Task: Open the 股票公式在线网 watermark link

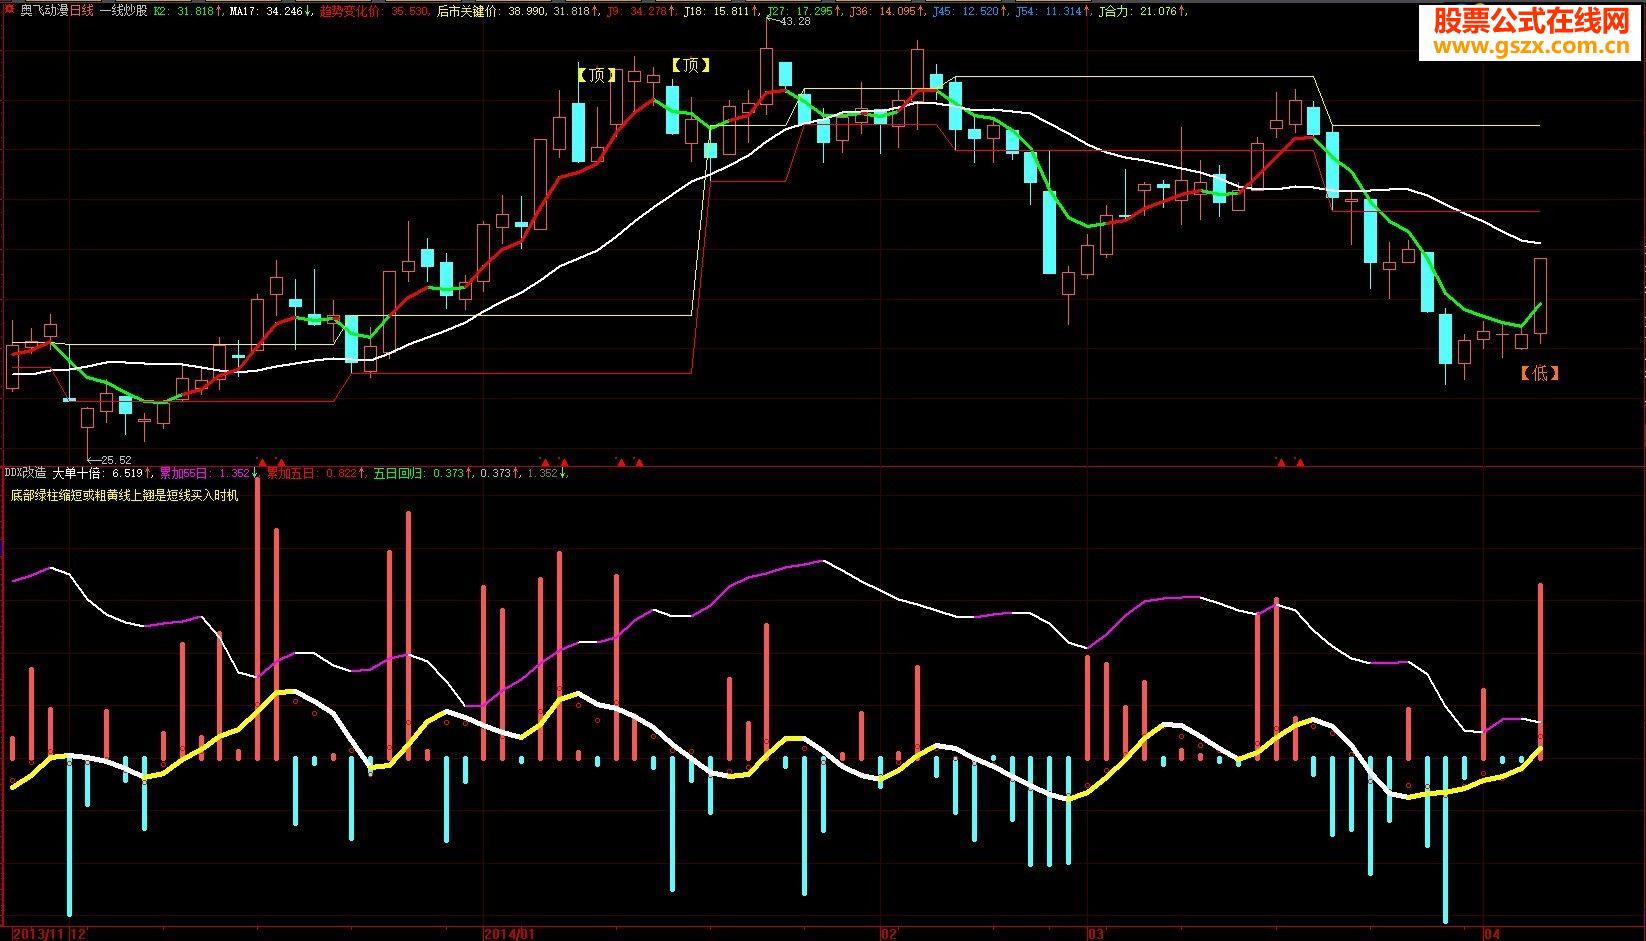Action: point(1533,31)
